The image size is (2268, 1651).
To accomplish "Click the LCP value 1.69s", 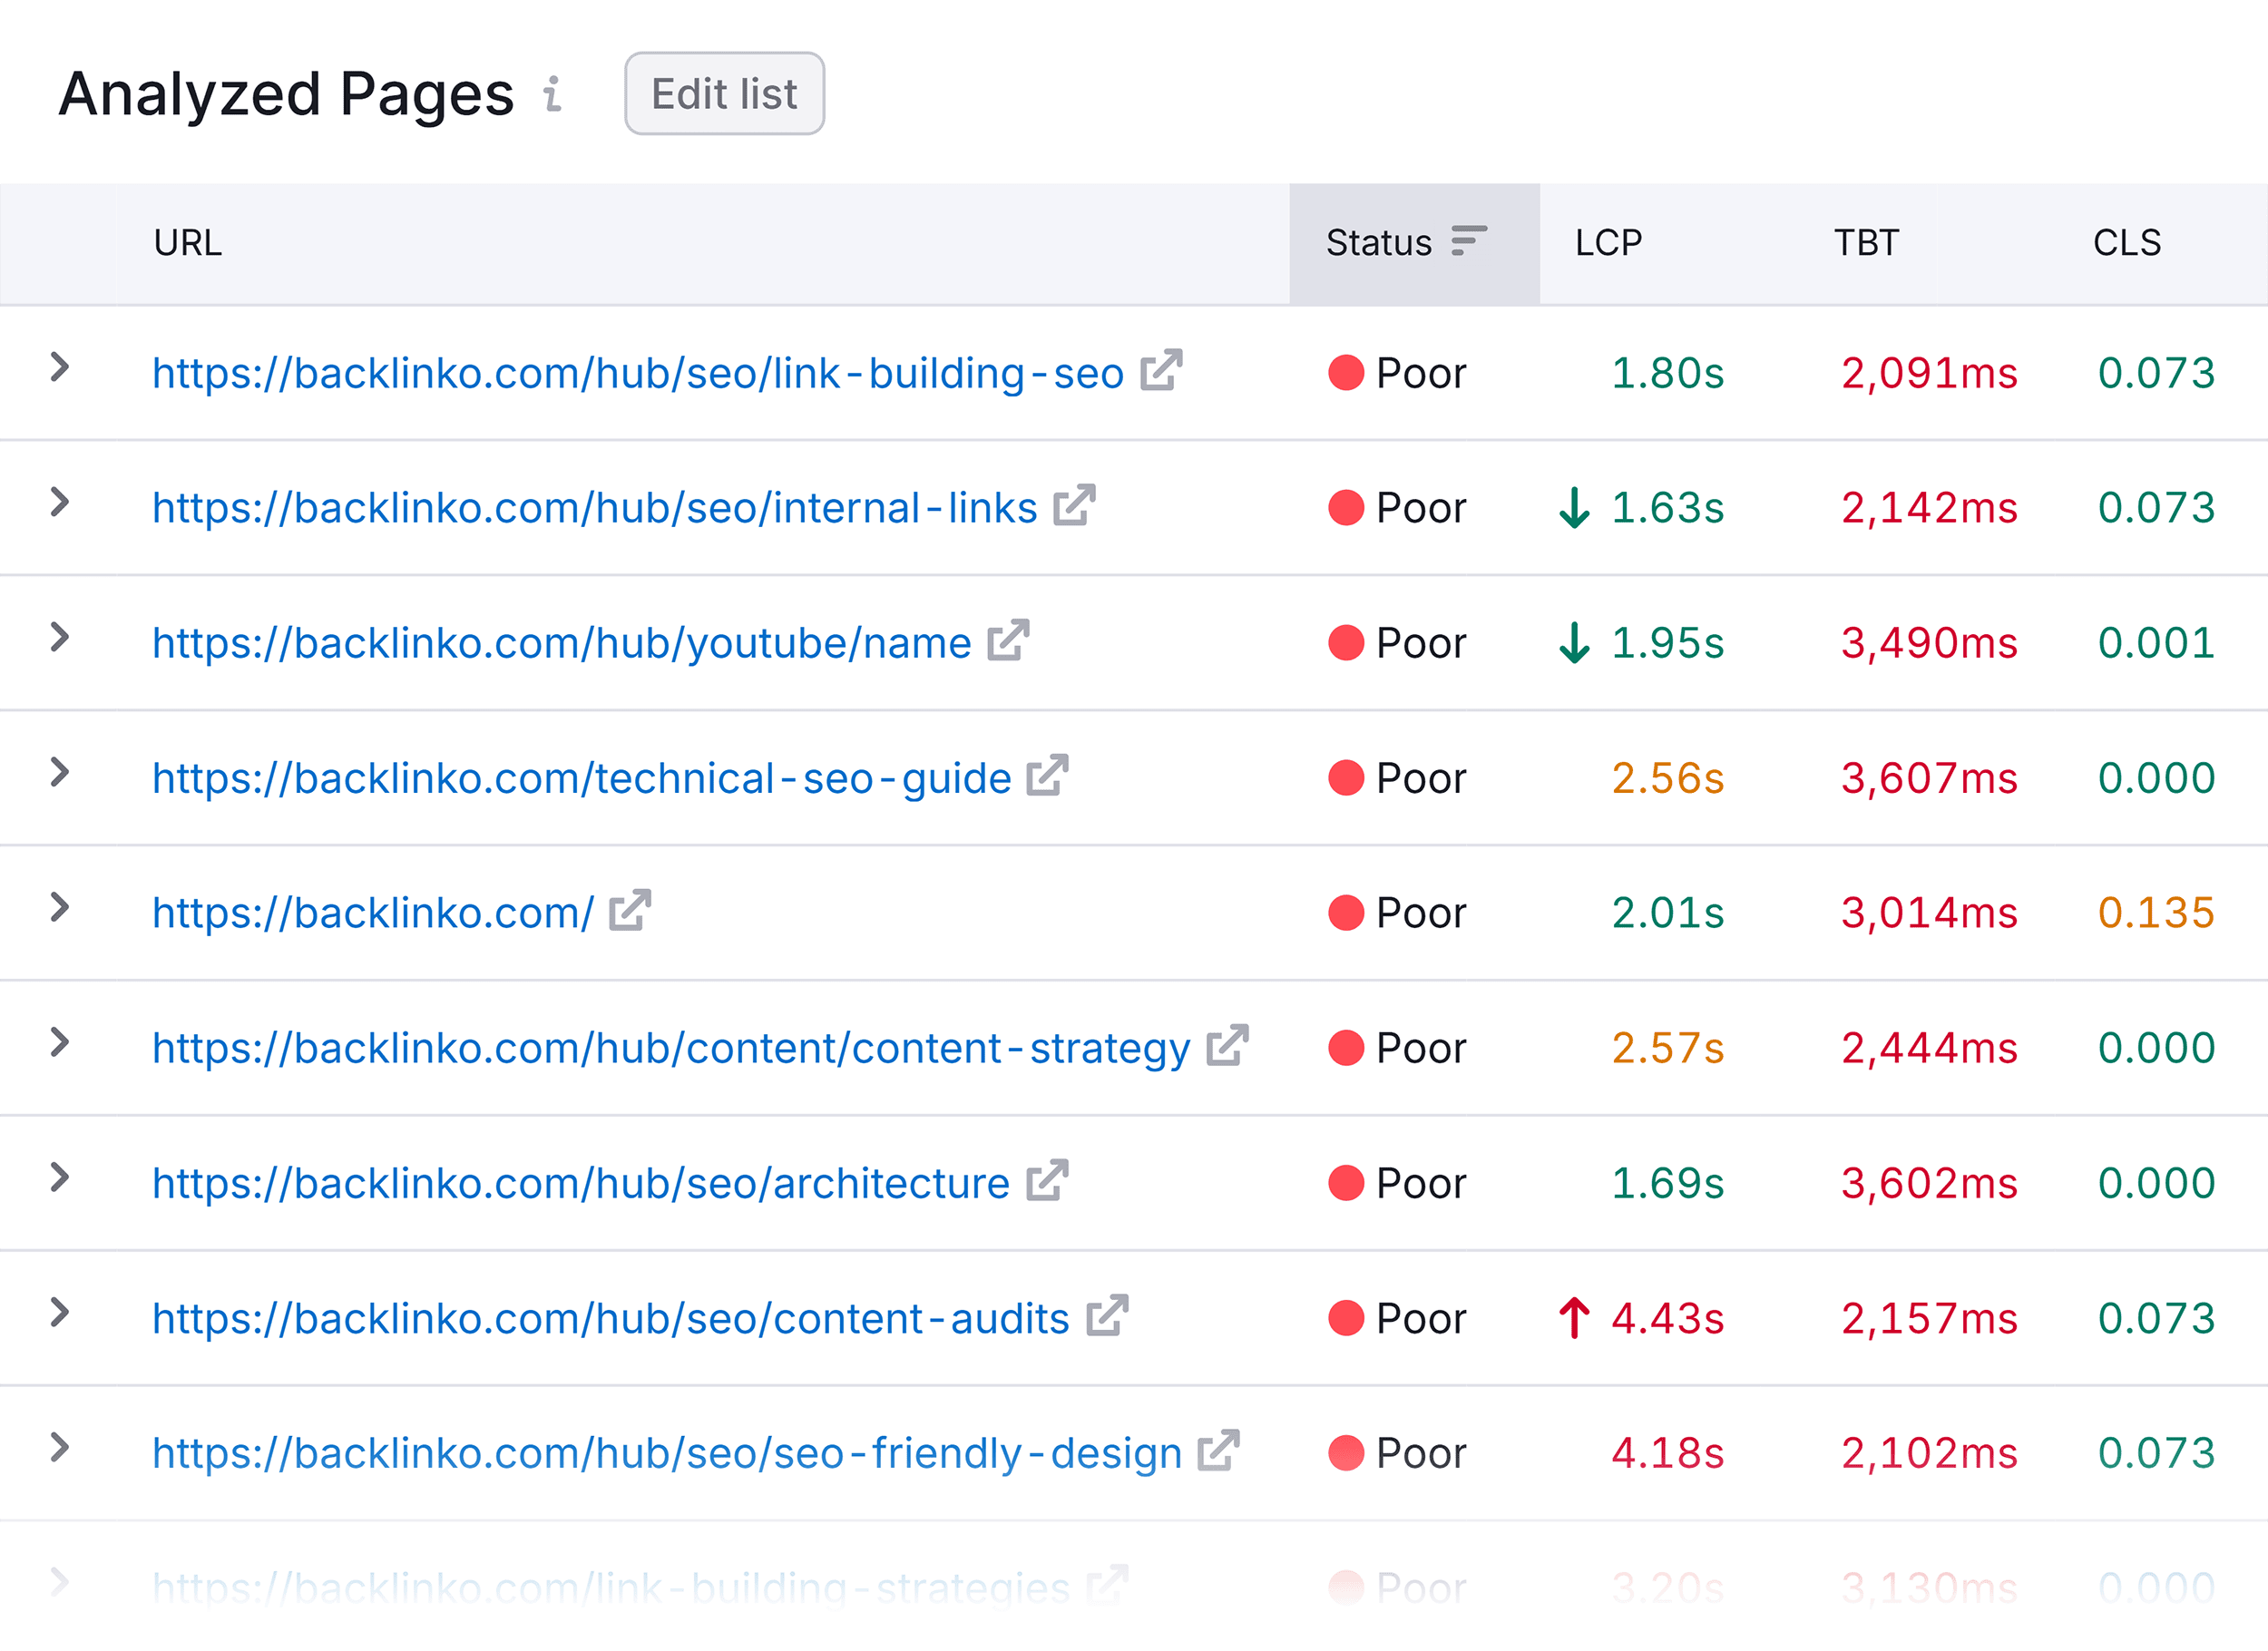I will click(x=1668, y=1183).
